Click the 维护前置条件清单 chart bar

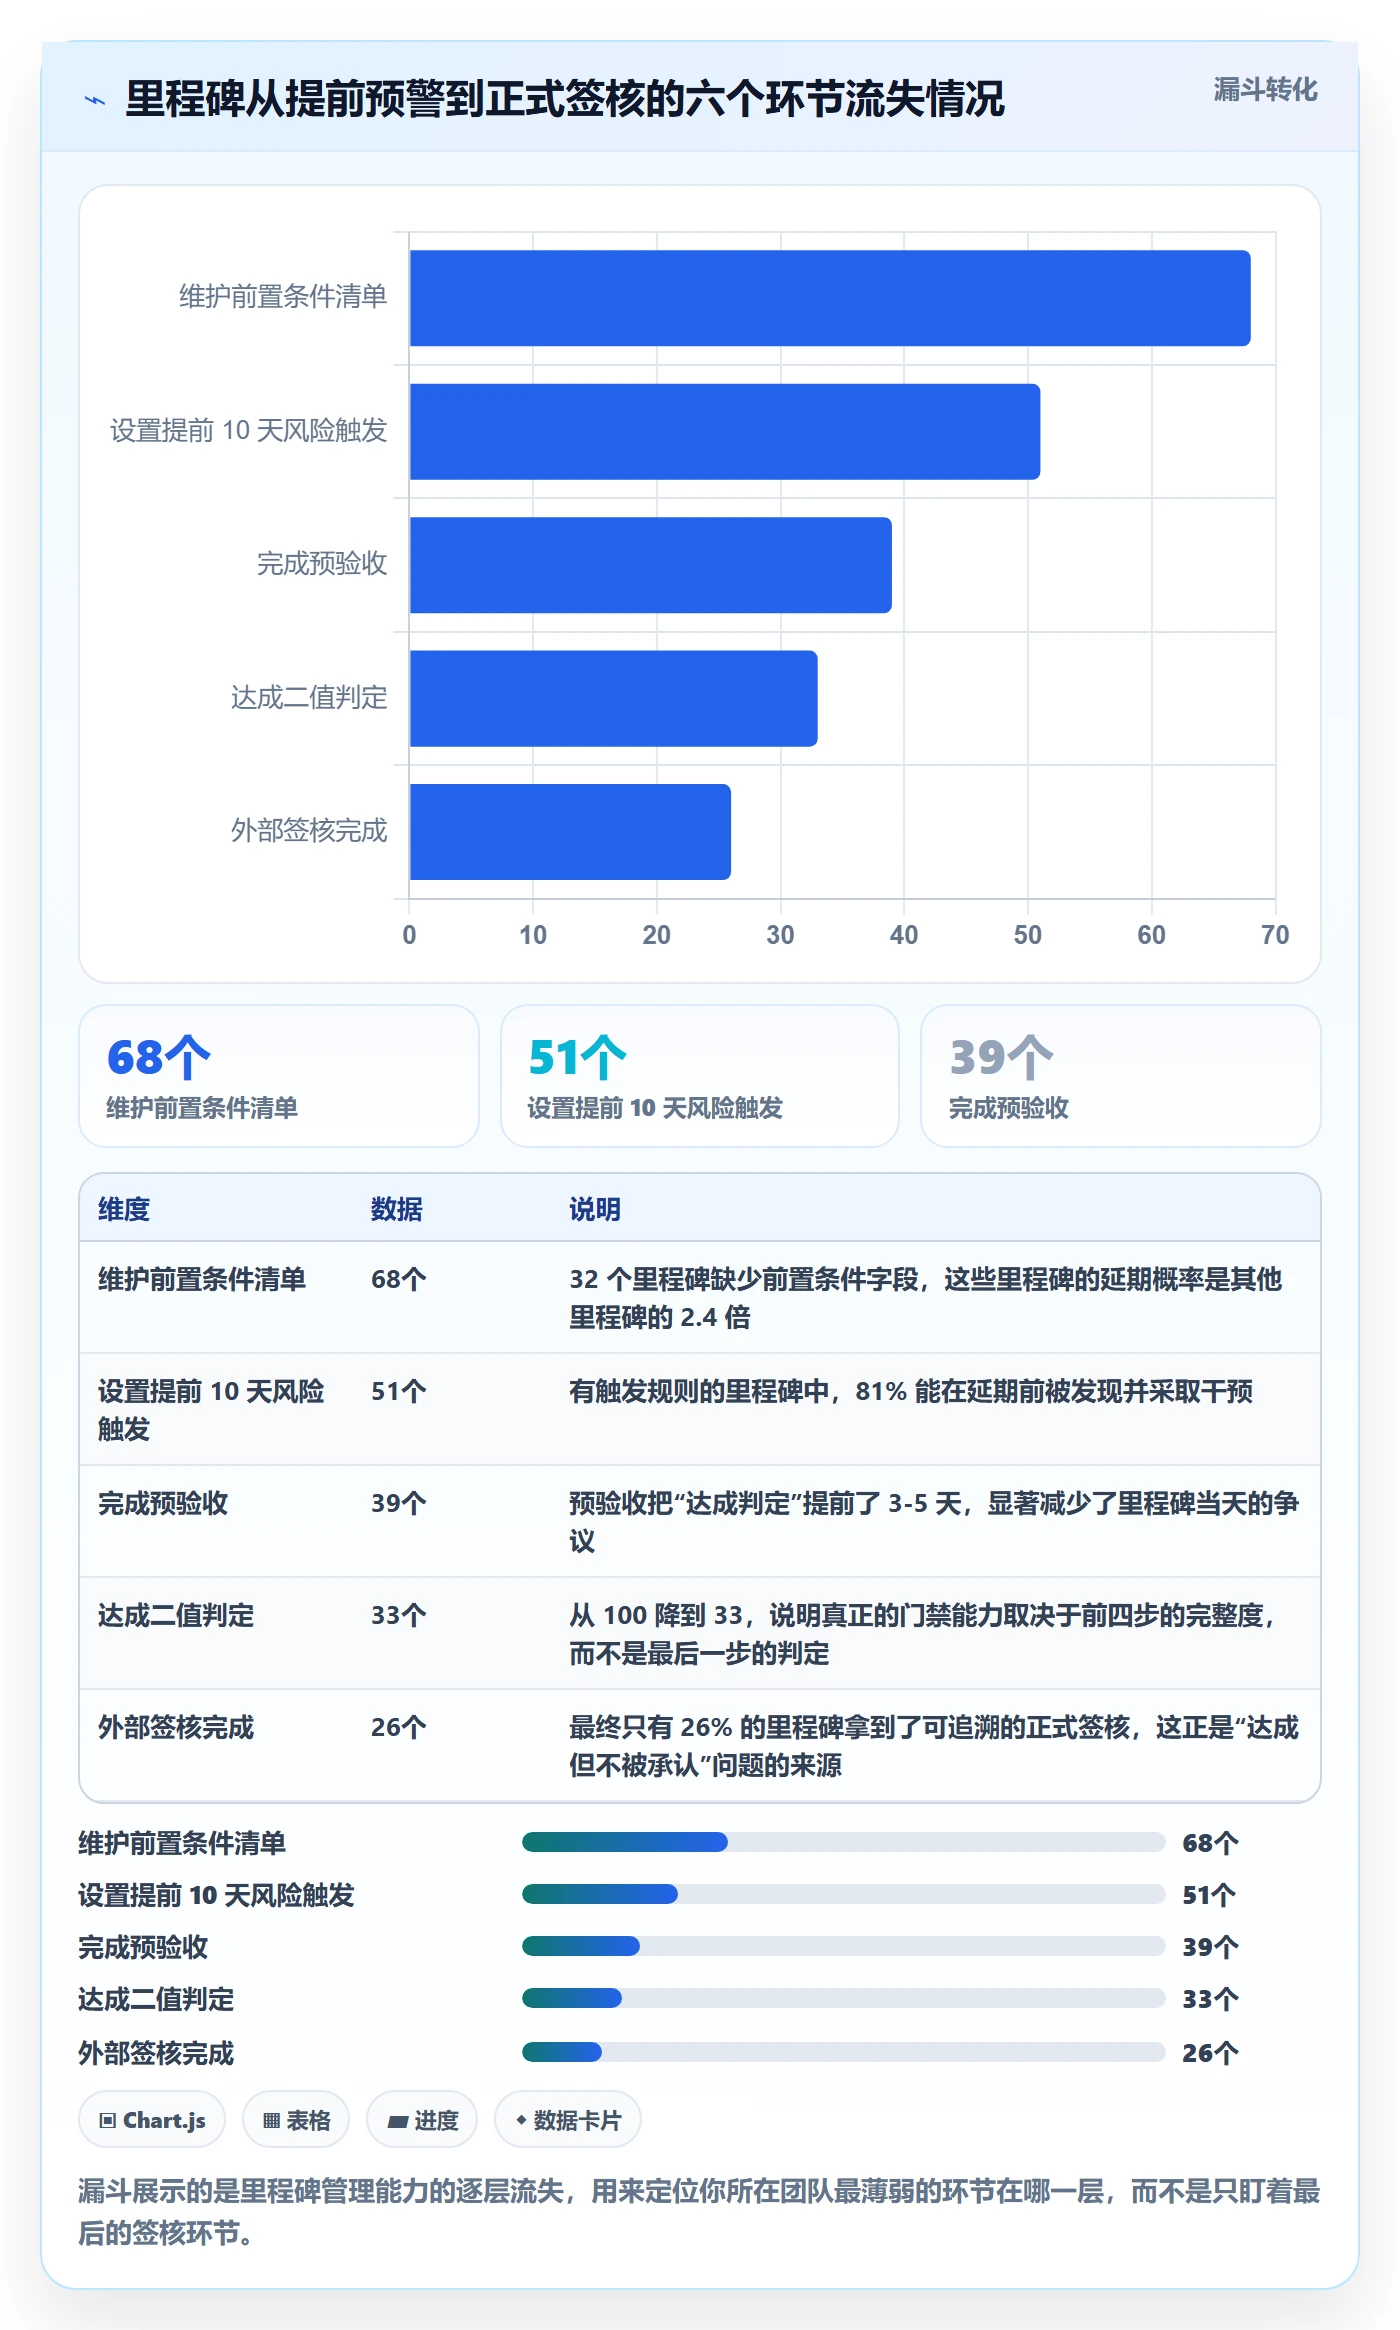click(x=830, y=298)
